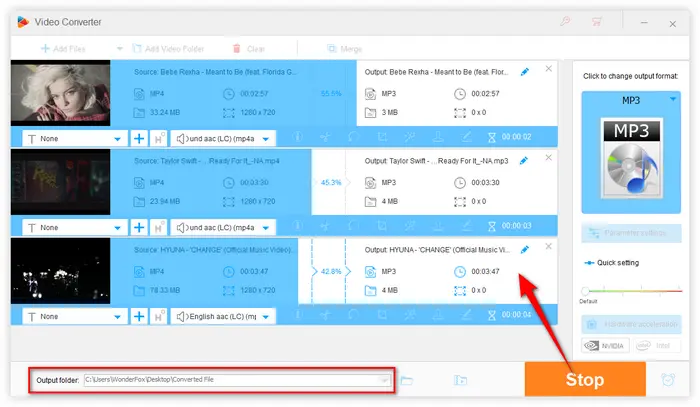Screen dimensions: 700x407
Task: Edit Taylor Swift output name pencil icon
Action: (524, 161)
